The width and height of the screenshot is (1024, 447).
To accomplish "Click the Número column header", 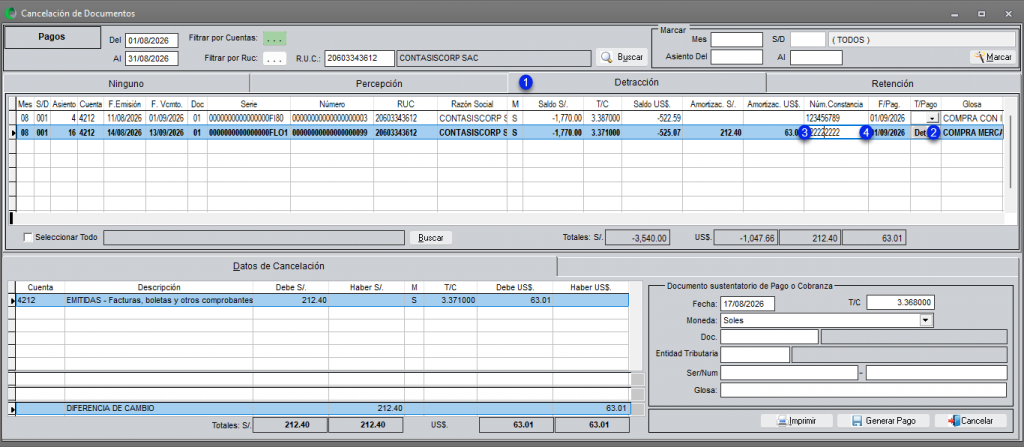I will pos(332,104).
